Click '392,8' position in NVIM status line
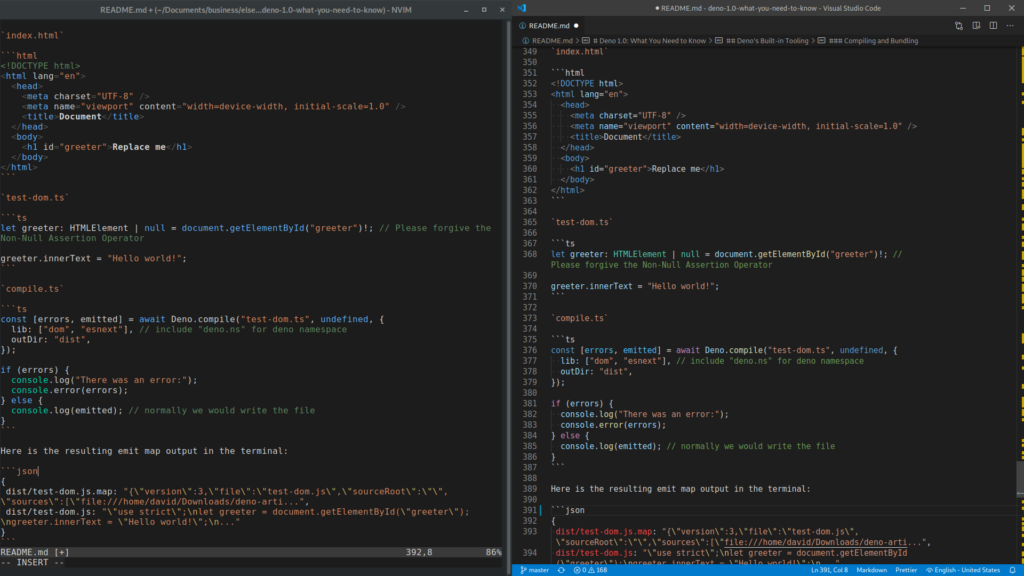The width and height of the screenshot is (1024, 576). [x=419, y=552]
